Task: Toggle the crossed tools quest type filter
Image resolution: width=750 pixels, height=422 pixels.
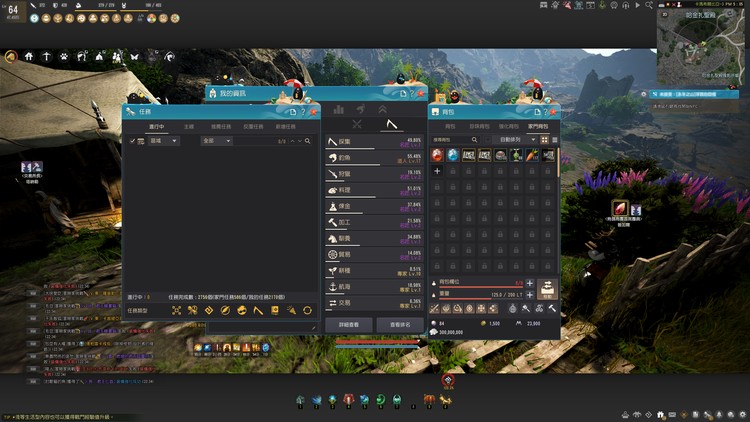Action: point(192,311)
